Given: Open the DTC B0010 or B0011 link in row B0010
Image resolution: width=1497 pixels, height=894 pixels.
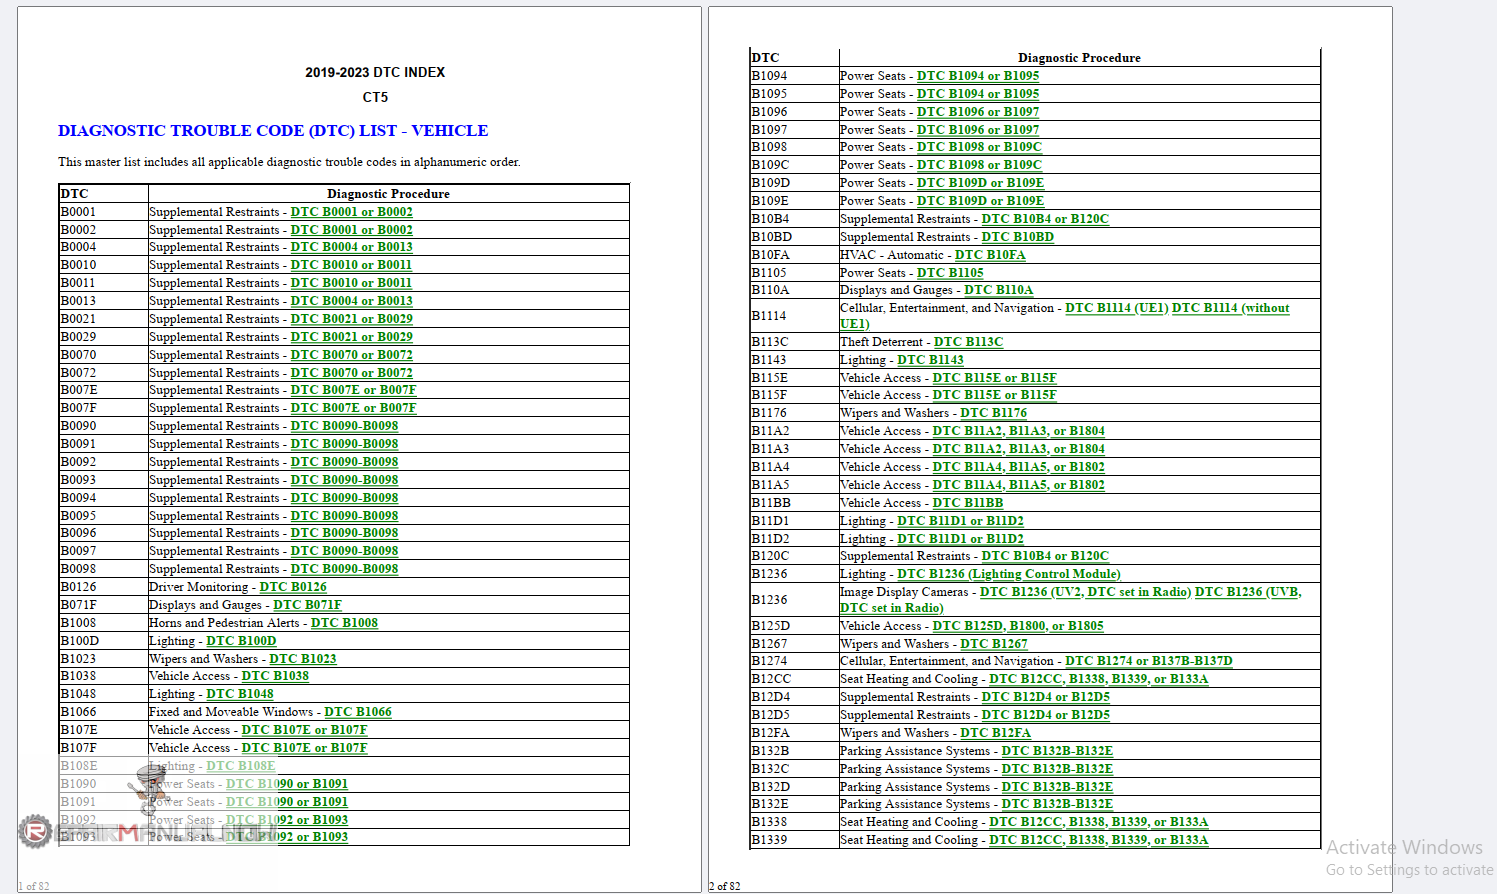Looking at the screenshot, I should coord(351,265).
